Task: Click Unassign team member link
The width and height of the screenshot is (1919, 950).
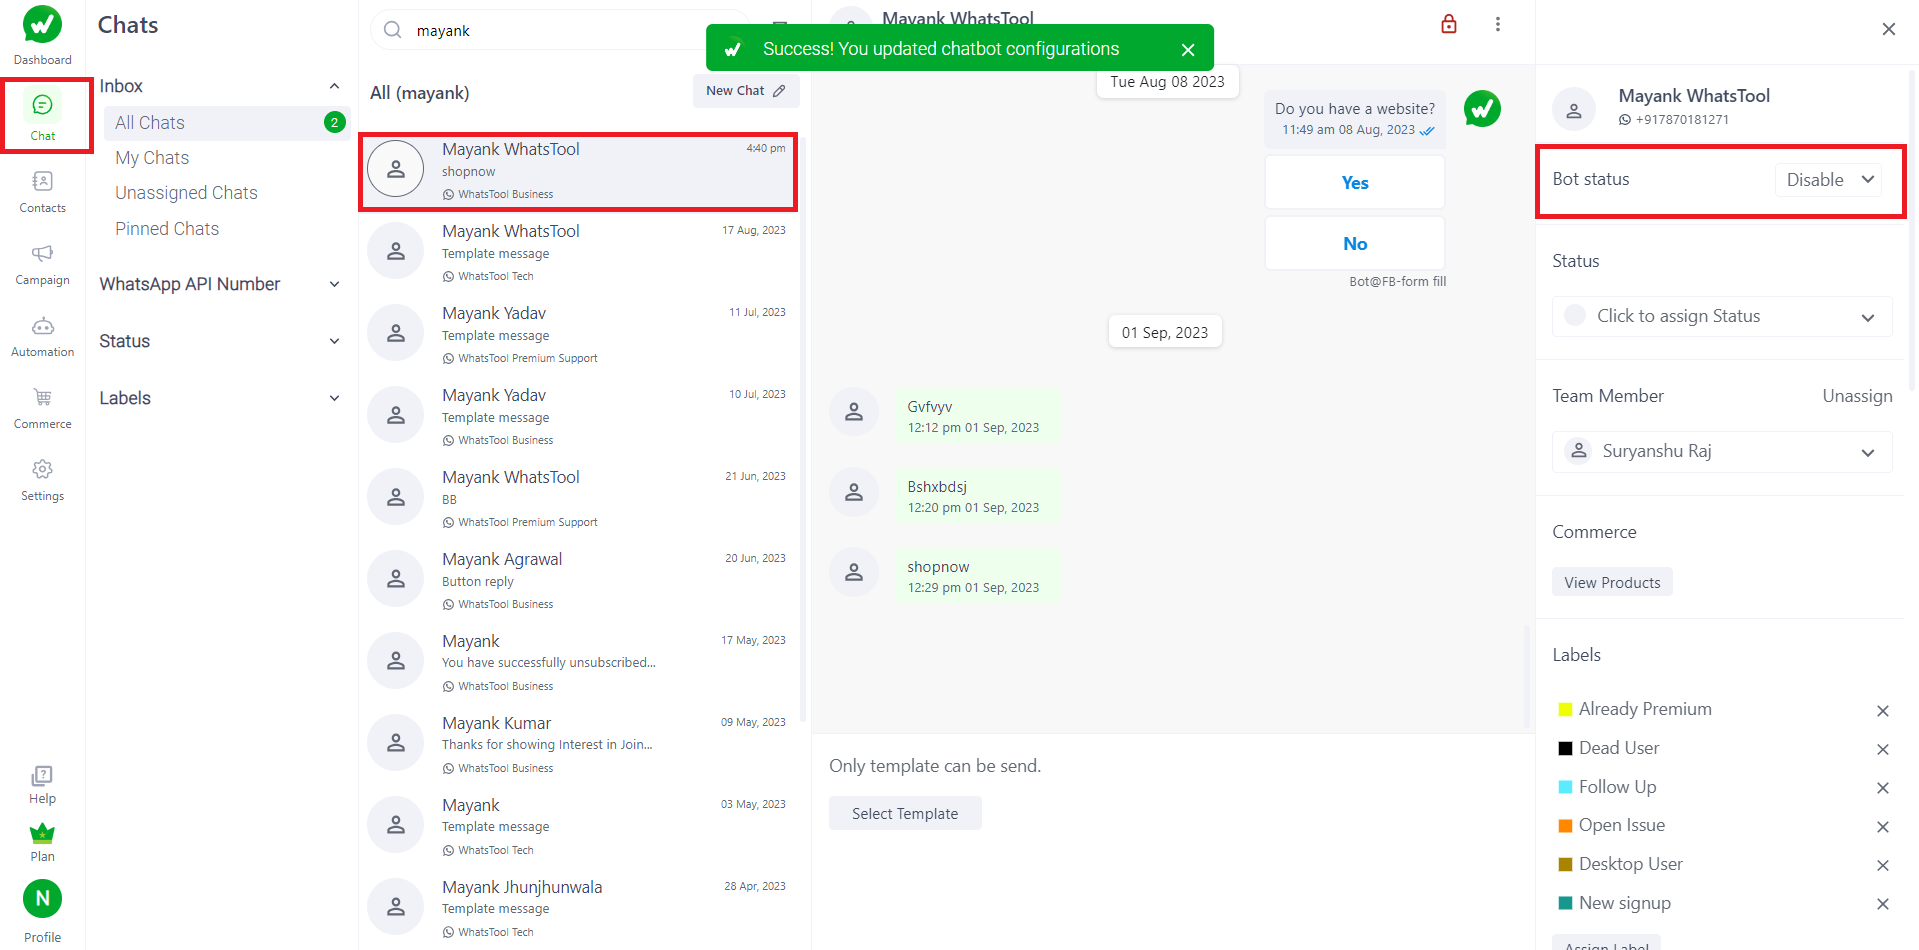Action: pos(1857,396)
